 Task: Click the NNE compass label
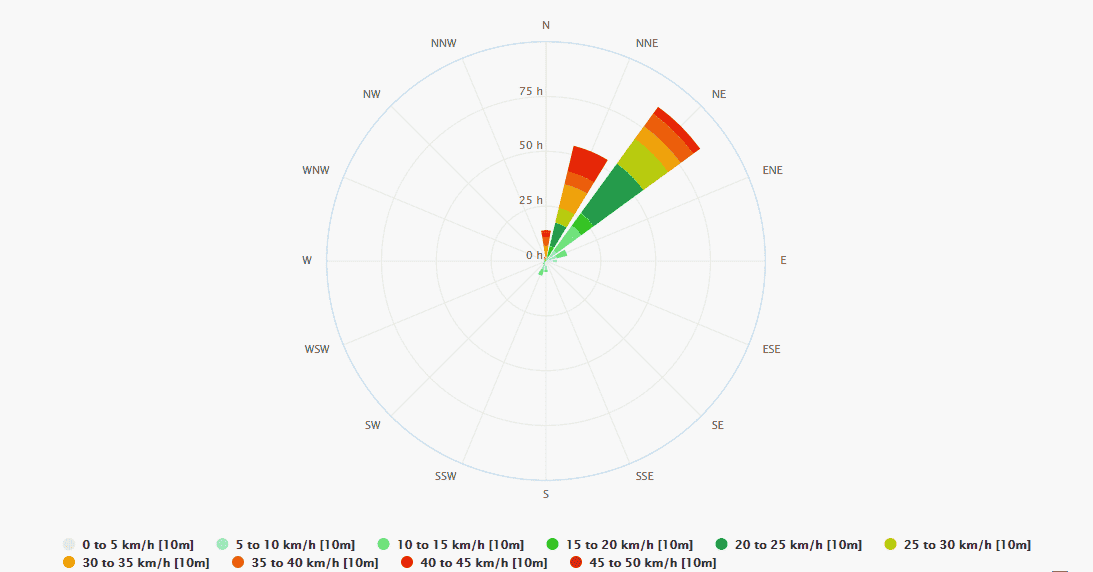[x=647, y=43]
